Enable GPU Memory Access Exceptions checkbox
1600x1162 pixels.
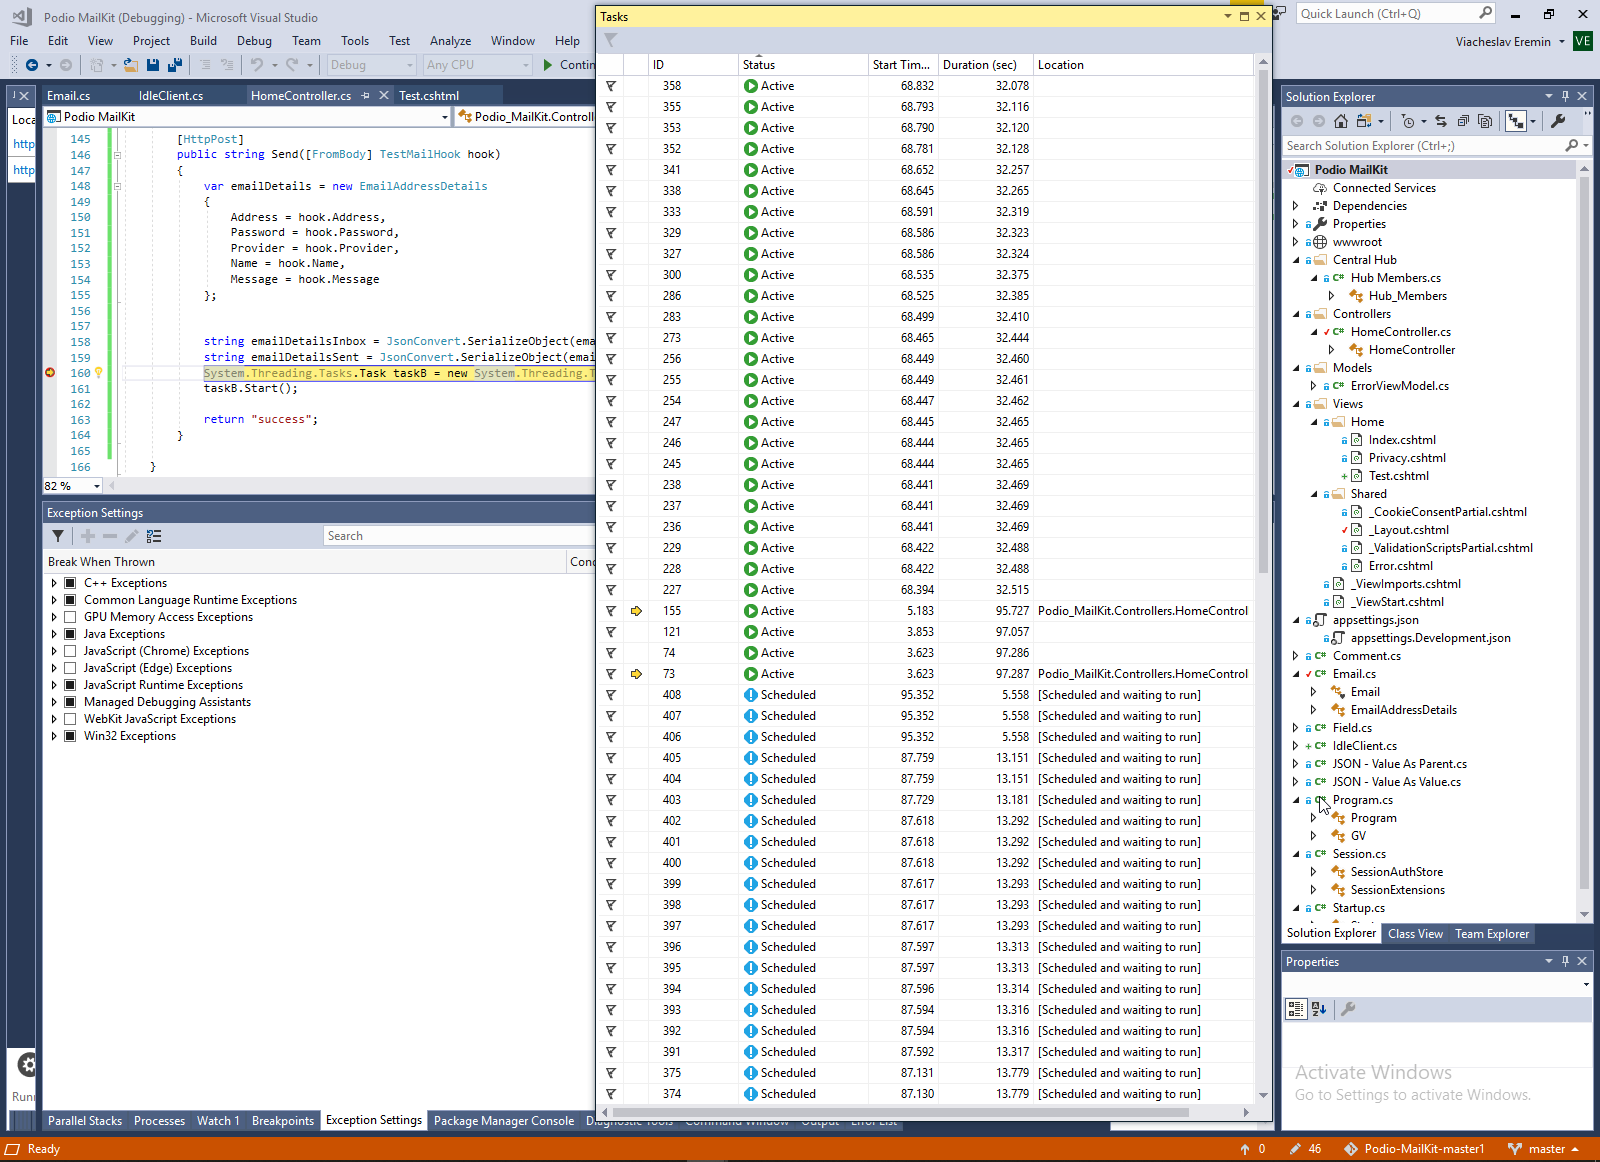pyautogui.click(x=70, y=617)
